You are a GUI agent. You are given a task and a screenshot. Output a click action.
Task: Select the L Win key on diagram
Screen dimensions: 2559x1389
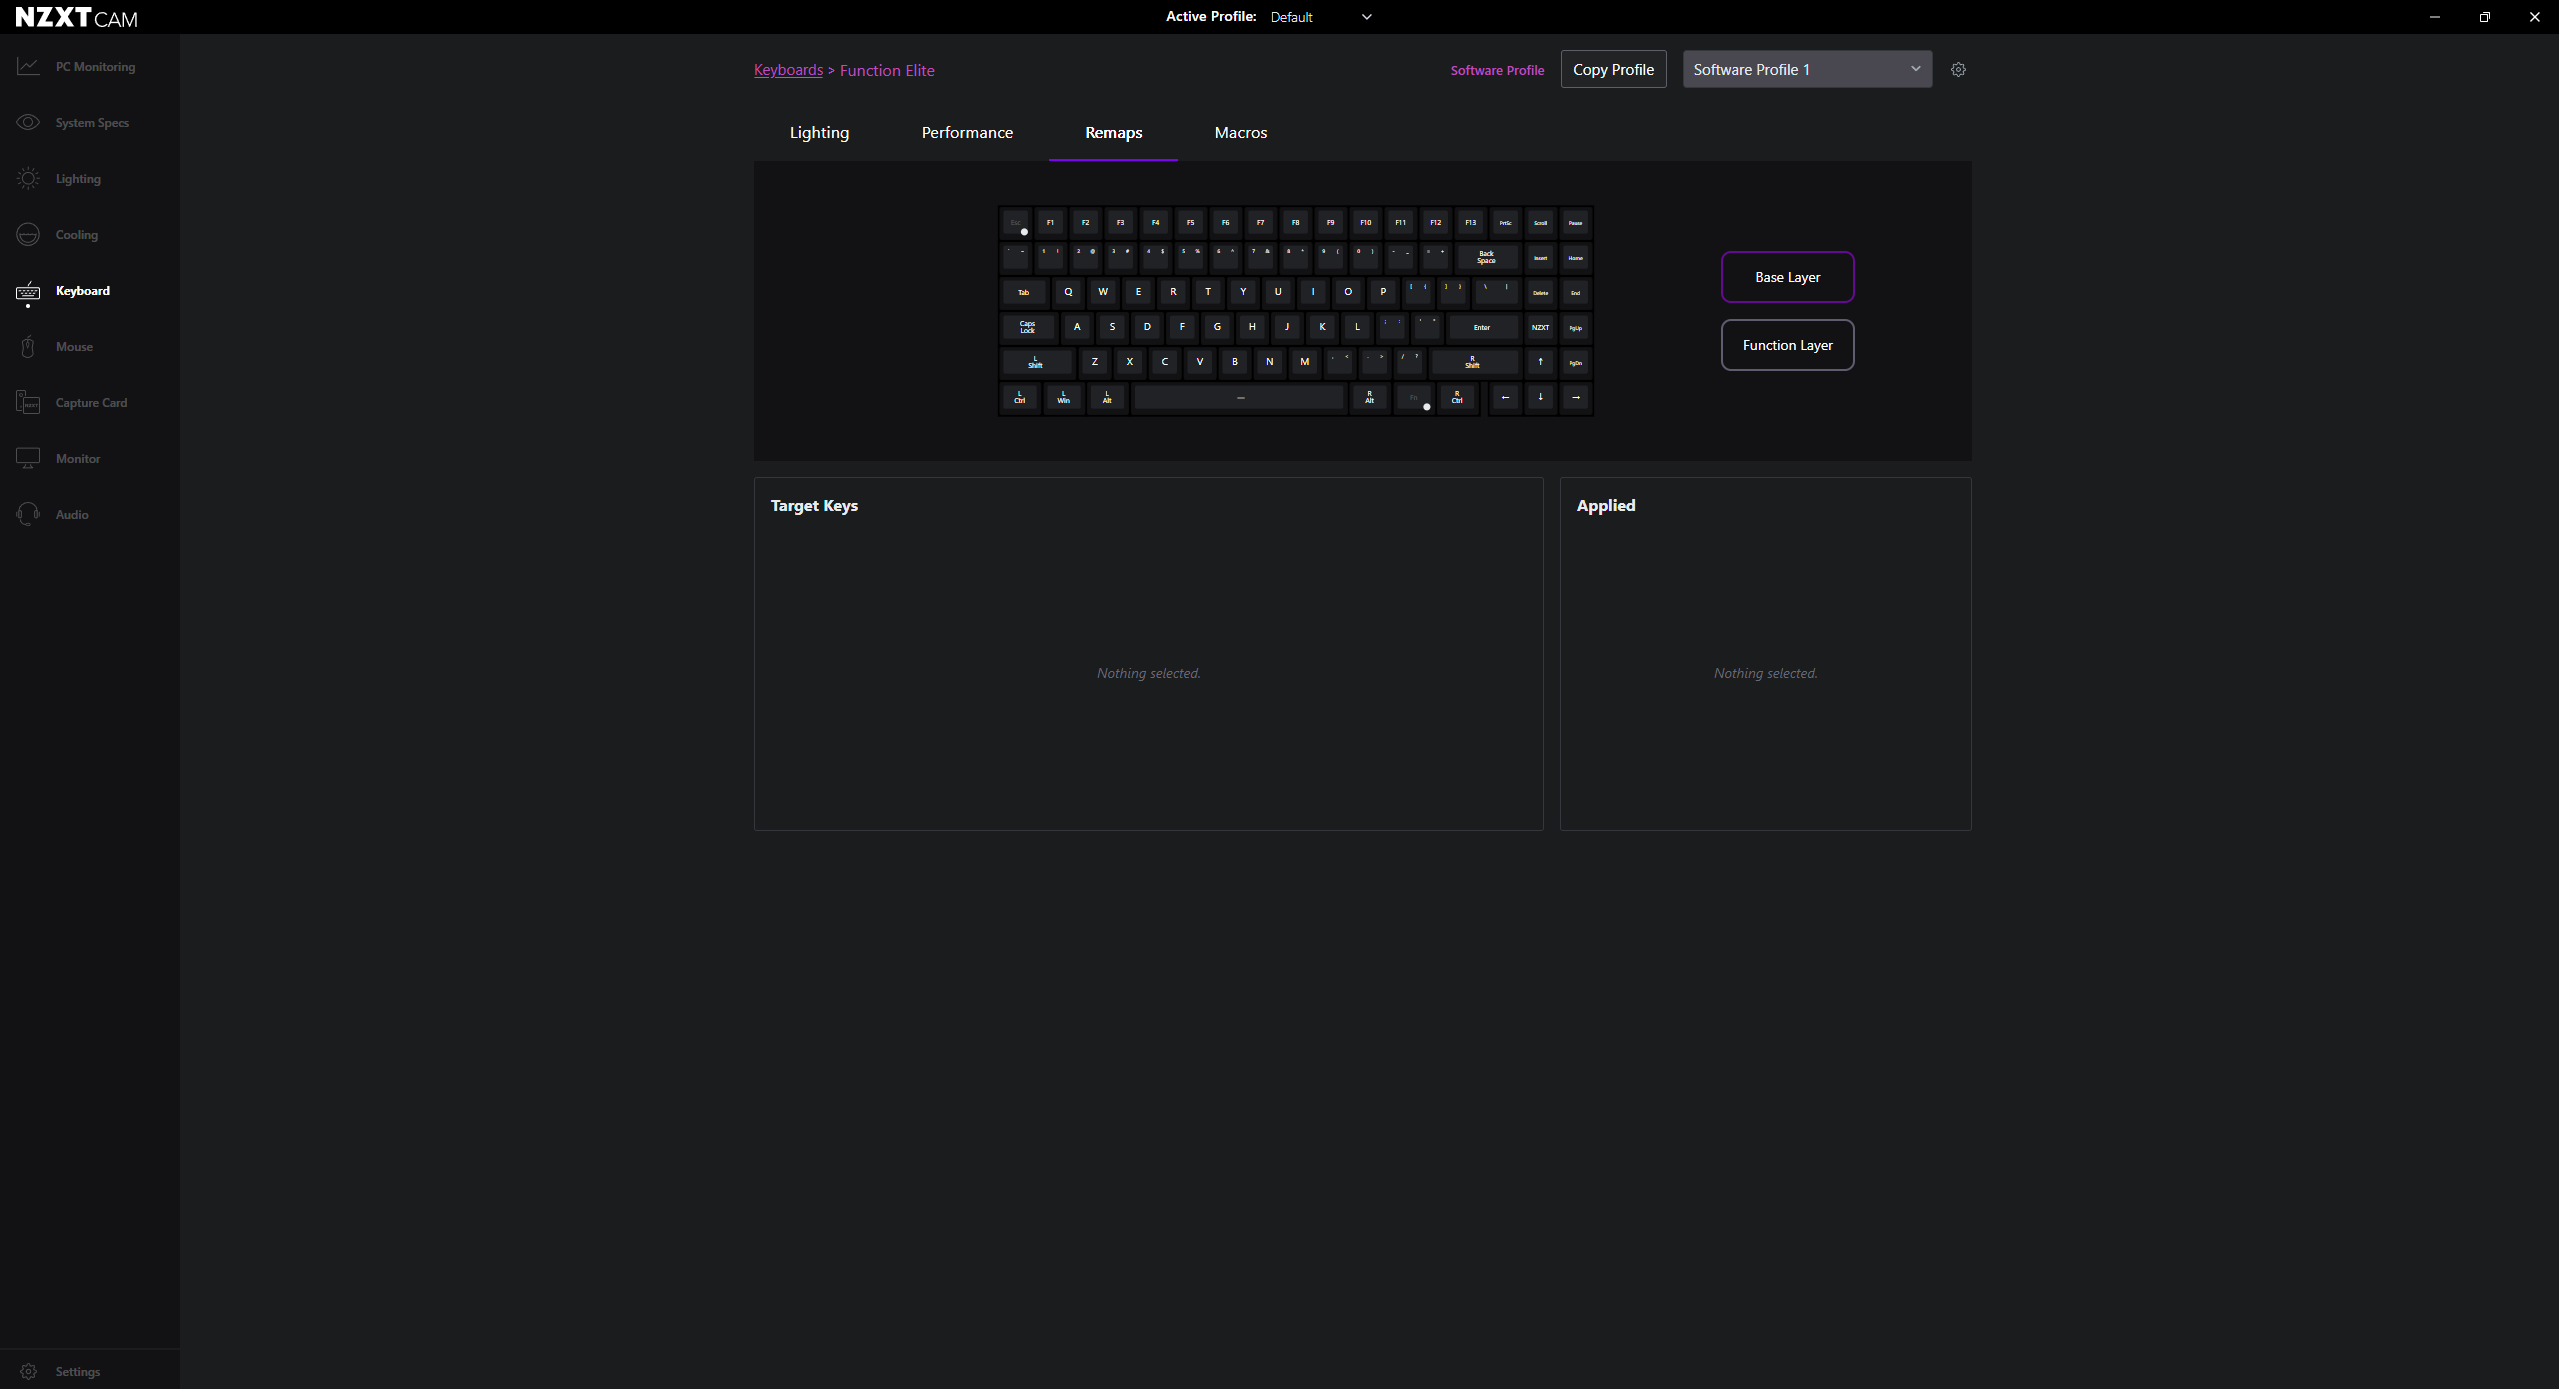tap(1063, 397)
